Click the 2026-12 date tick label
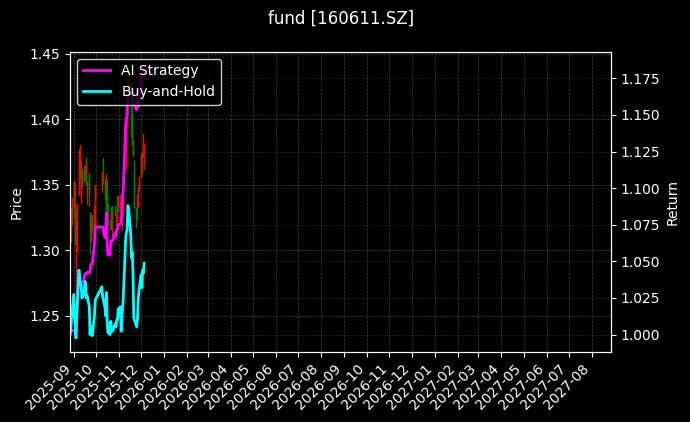Viewport: 690px width, 422px height. [x=387, y=387]
